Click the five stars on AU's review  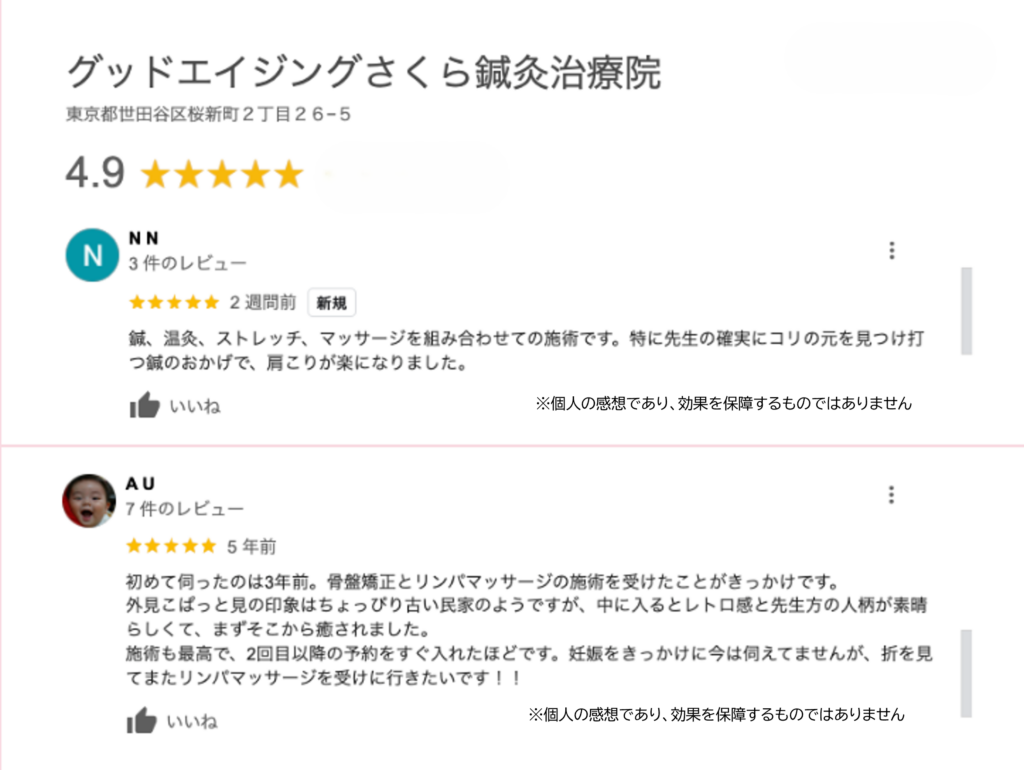pos(171,546)
